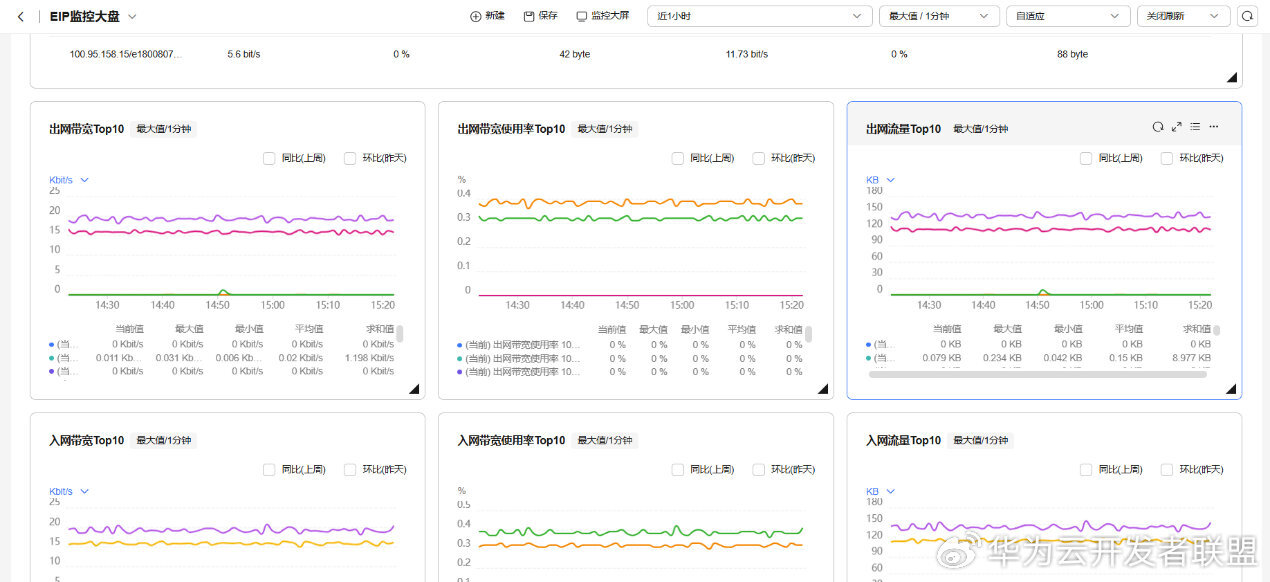Viewport: 1270px width, 582px height.
Task: Open the KB unit dropdown in 出网流量Top10
Action: (880, 180)
